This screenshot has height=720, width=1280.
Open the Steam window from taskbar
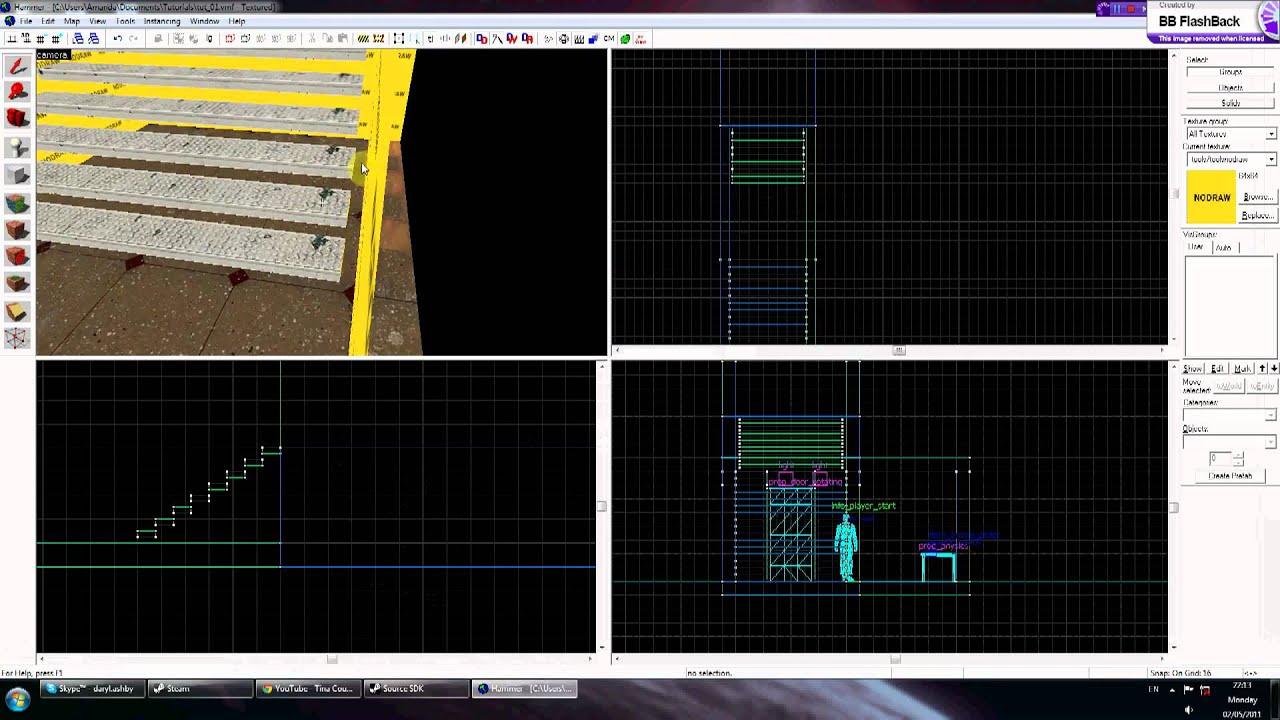[200, 688]
